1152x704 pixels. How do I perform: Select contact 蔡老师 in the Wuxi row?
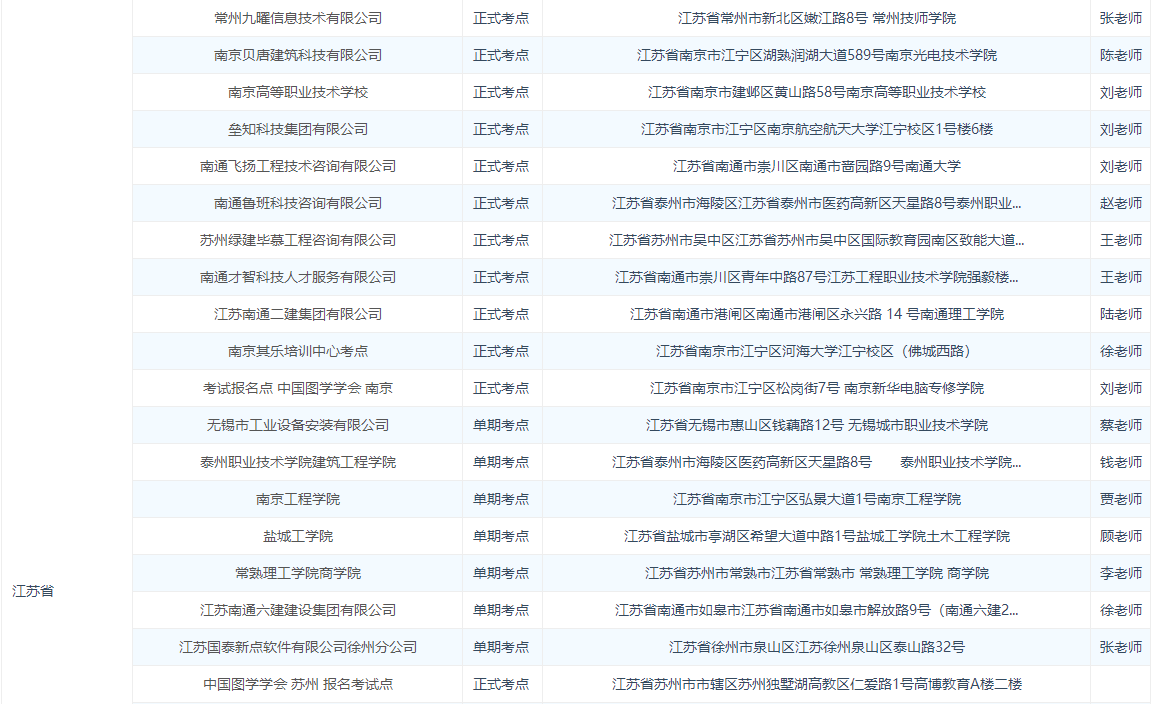[x=1120, y=425]
